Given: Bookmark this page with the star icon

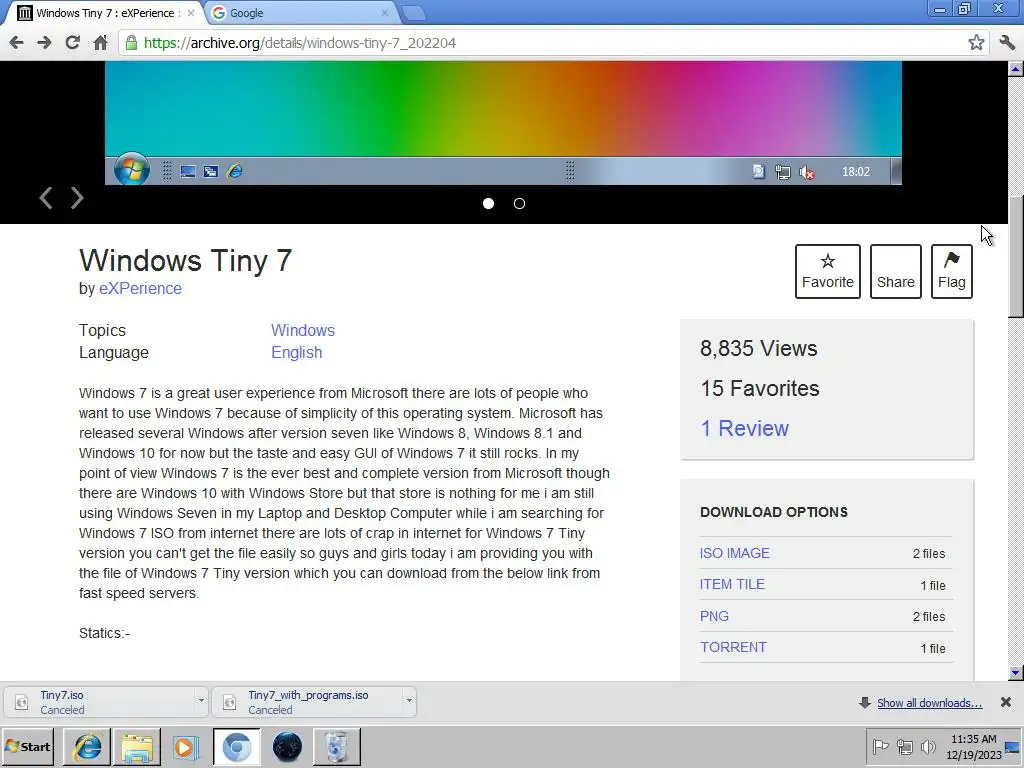Looking at the screenshot, I should (976, 43).
